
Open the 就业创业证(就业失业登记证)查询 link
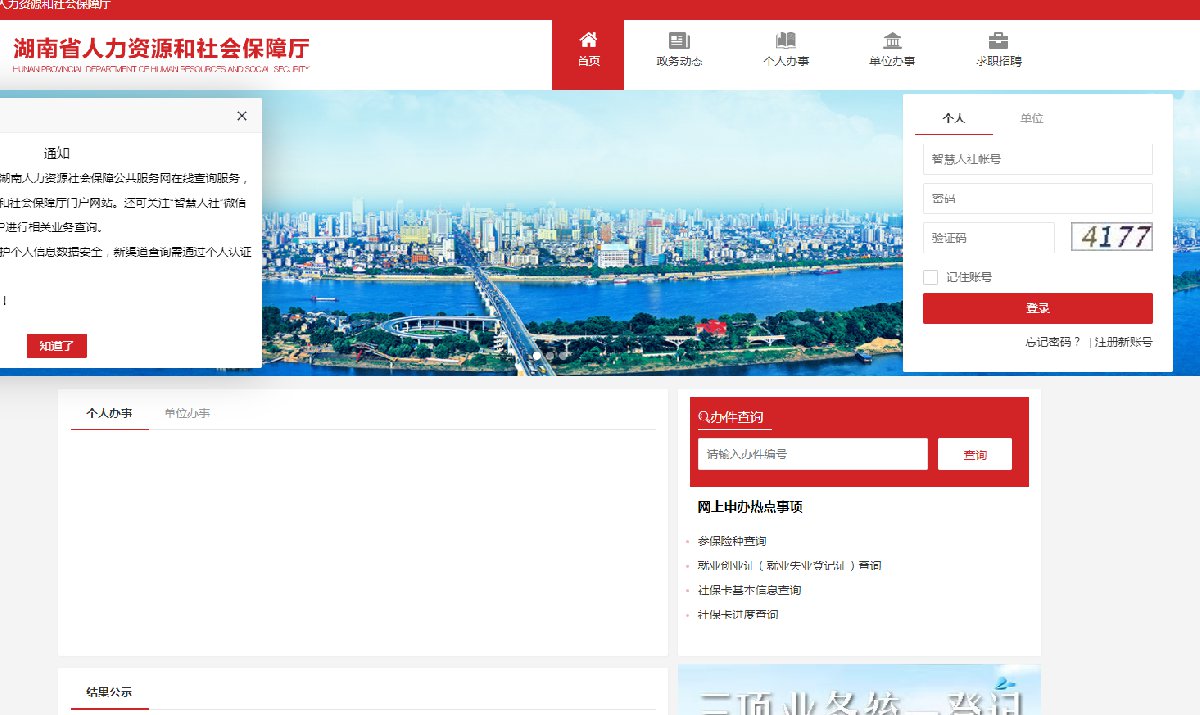coord(790,566)
